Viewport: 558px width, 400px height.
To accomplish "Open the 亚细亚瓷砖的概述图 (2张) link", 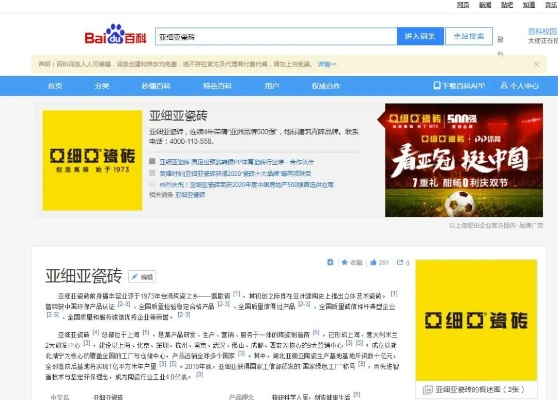I will (x=480, y=390).
